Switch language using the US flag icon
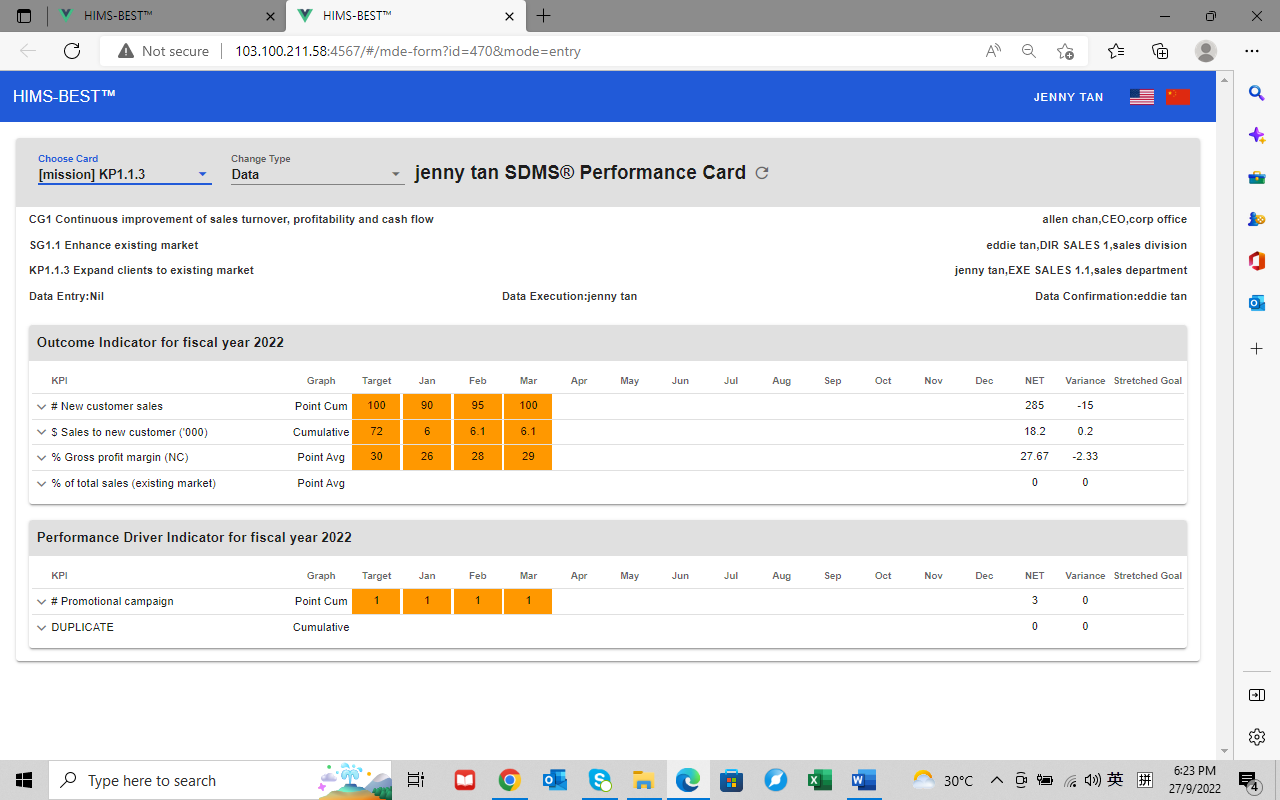1280x800 pixels. point(1141,97)
